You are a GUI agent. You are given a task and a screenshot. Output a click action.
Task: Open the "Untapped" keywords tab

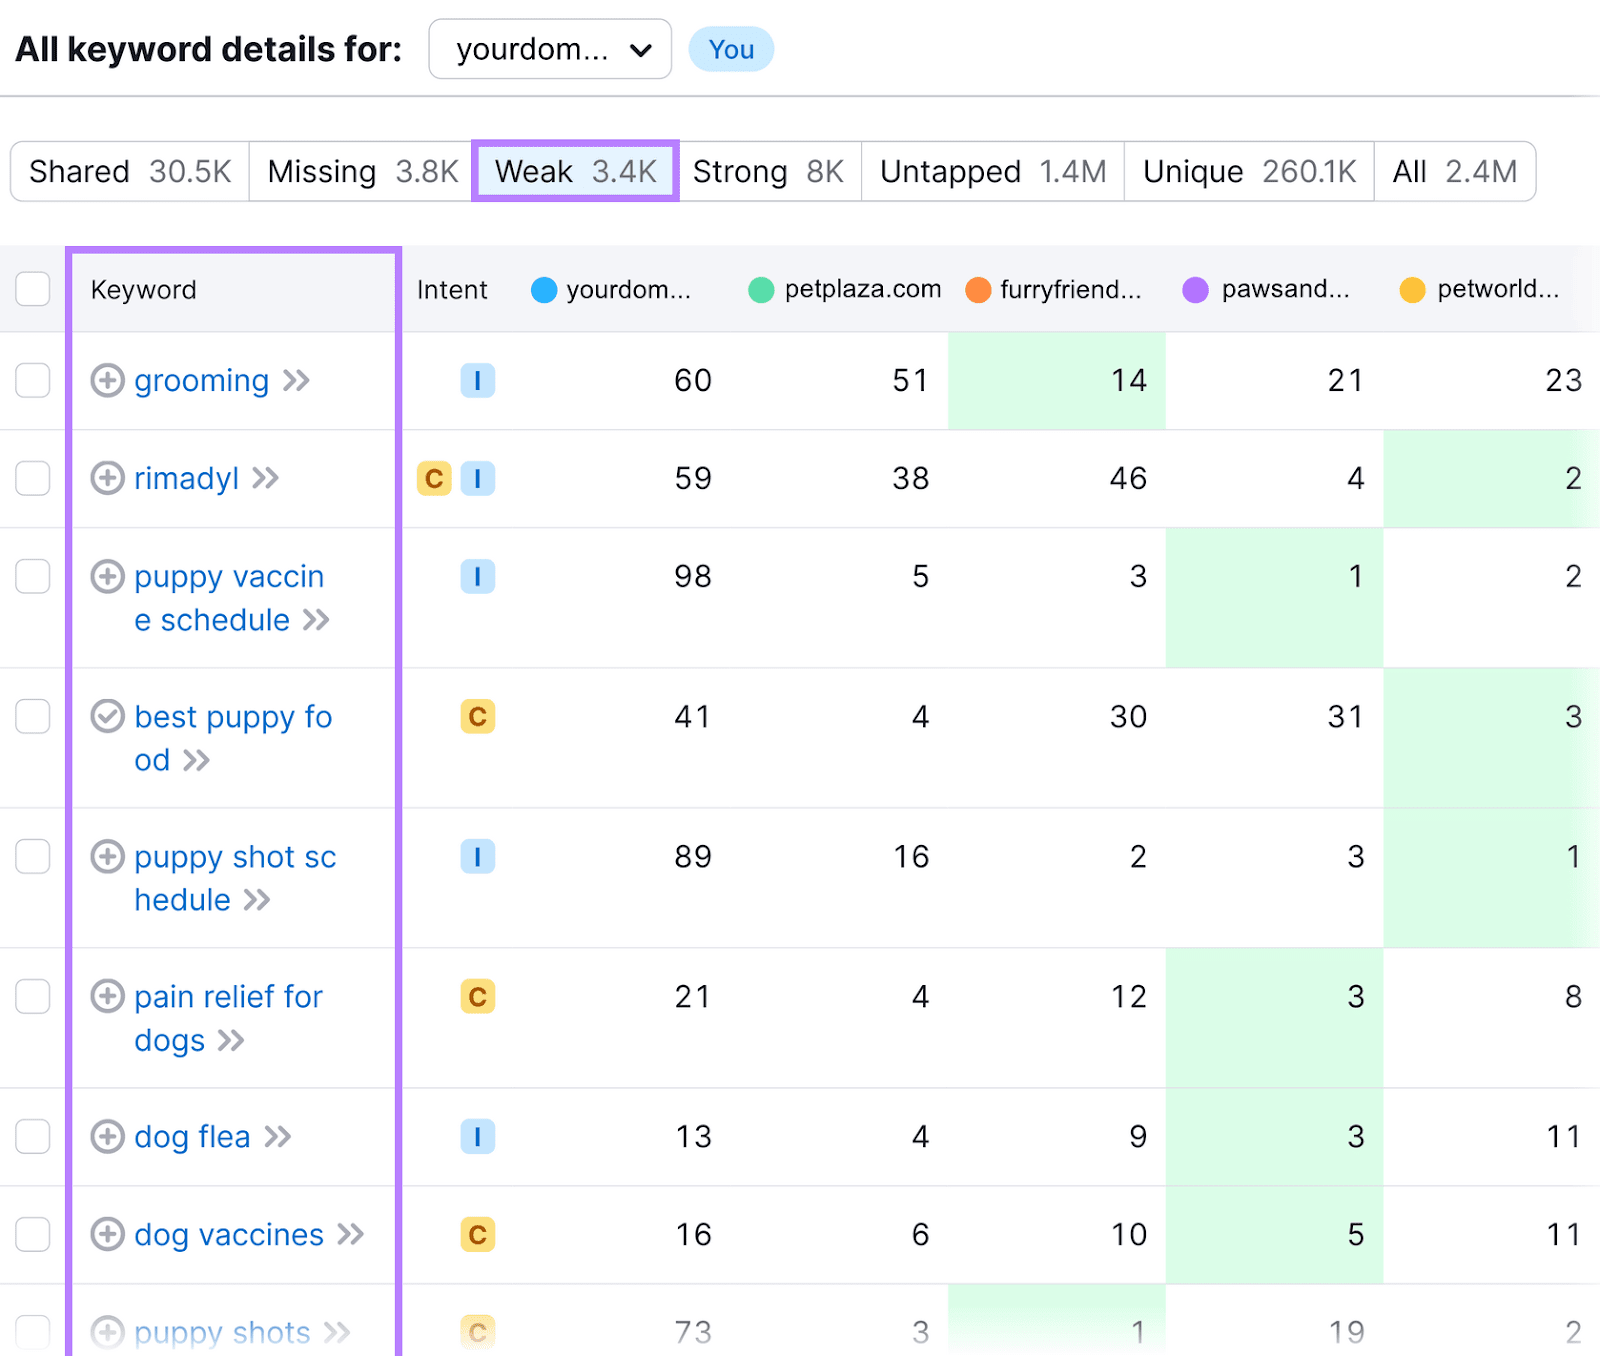click(x=991, y=171)
